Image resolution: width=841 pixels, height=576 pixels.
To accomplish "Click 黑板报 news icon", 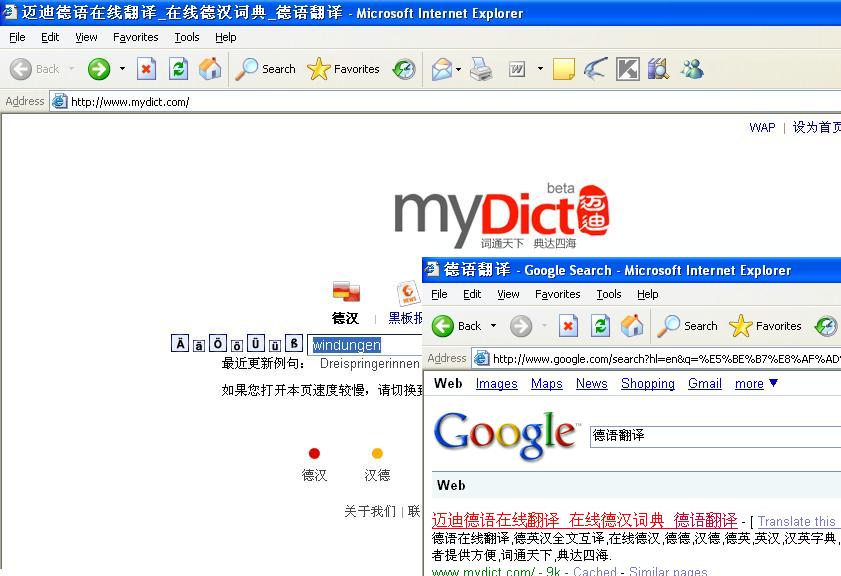I will [408, 293].
